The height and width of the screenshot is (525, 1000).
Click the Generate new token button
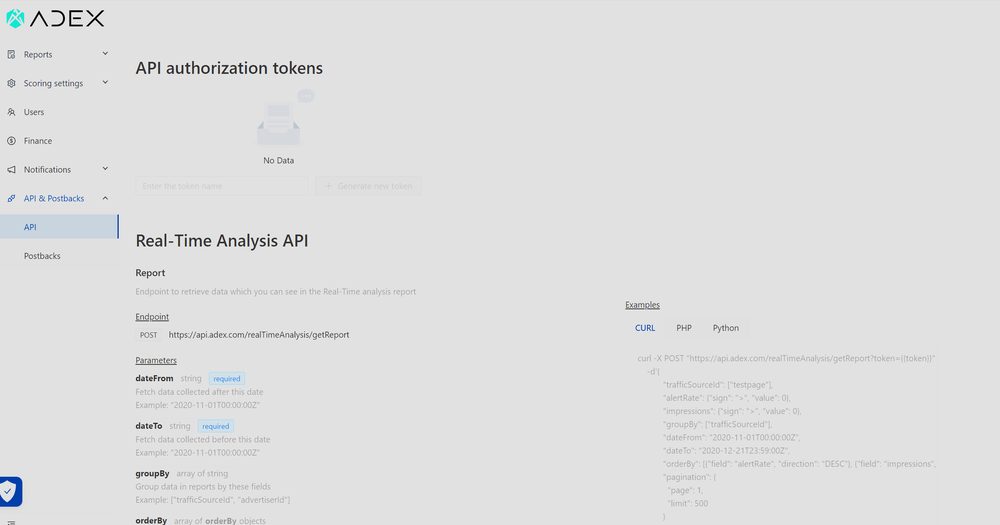point(369,186)
